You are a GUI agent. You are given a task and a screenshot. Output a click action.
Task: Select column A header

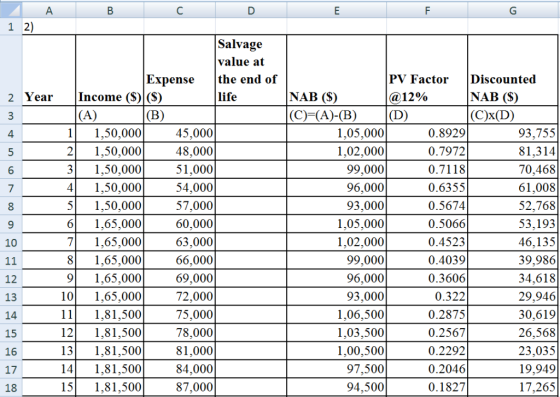49,11
